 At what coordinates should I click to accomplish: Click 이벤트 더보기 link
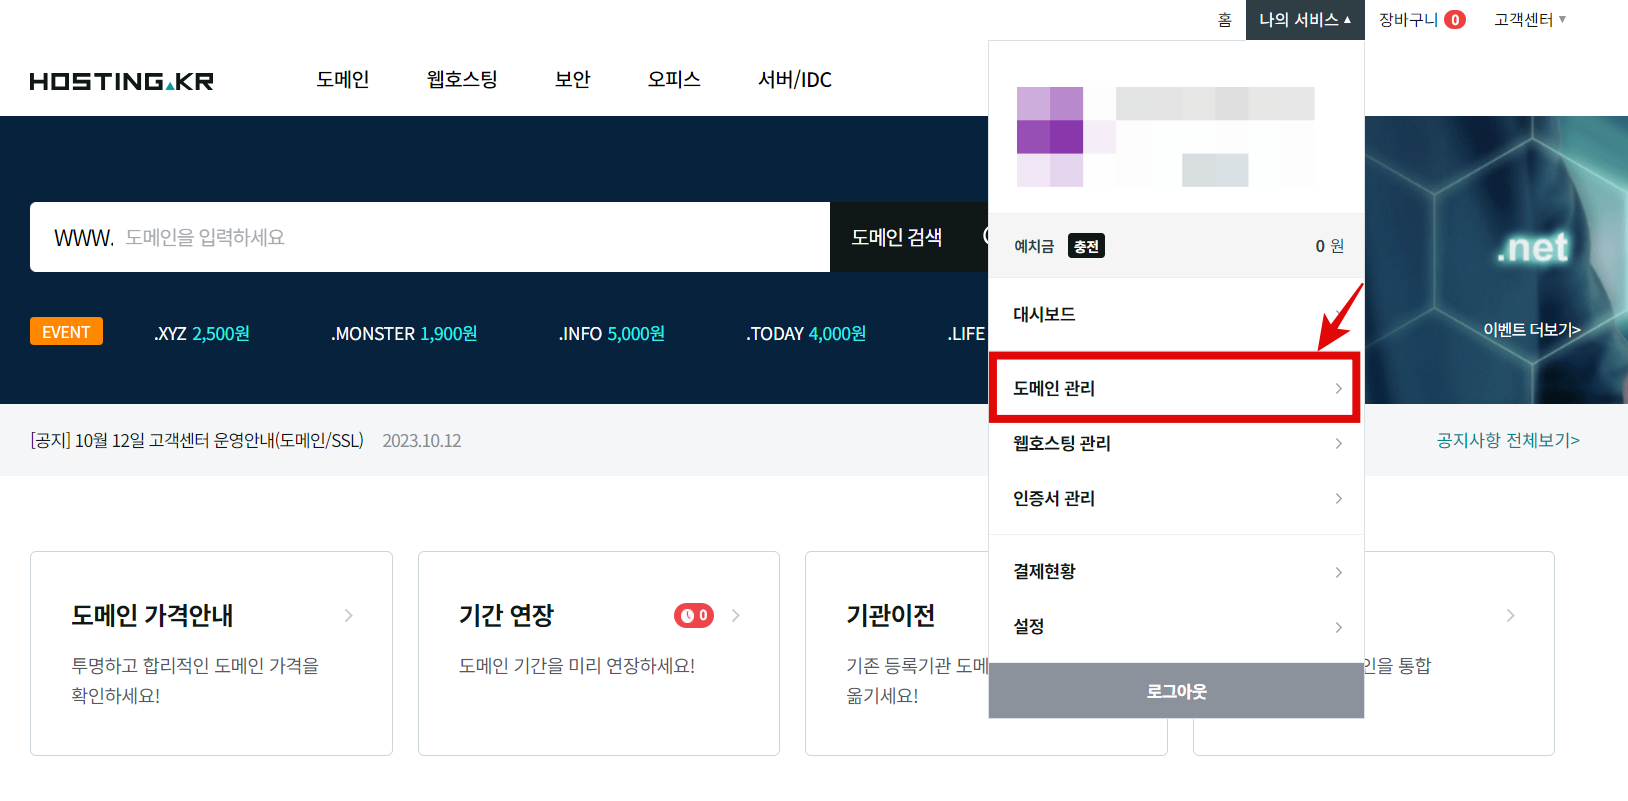pos(1532,329)
